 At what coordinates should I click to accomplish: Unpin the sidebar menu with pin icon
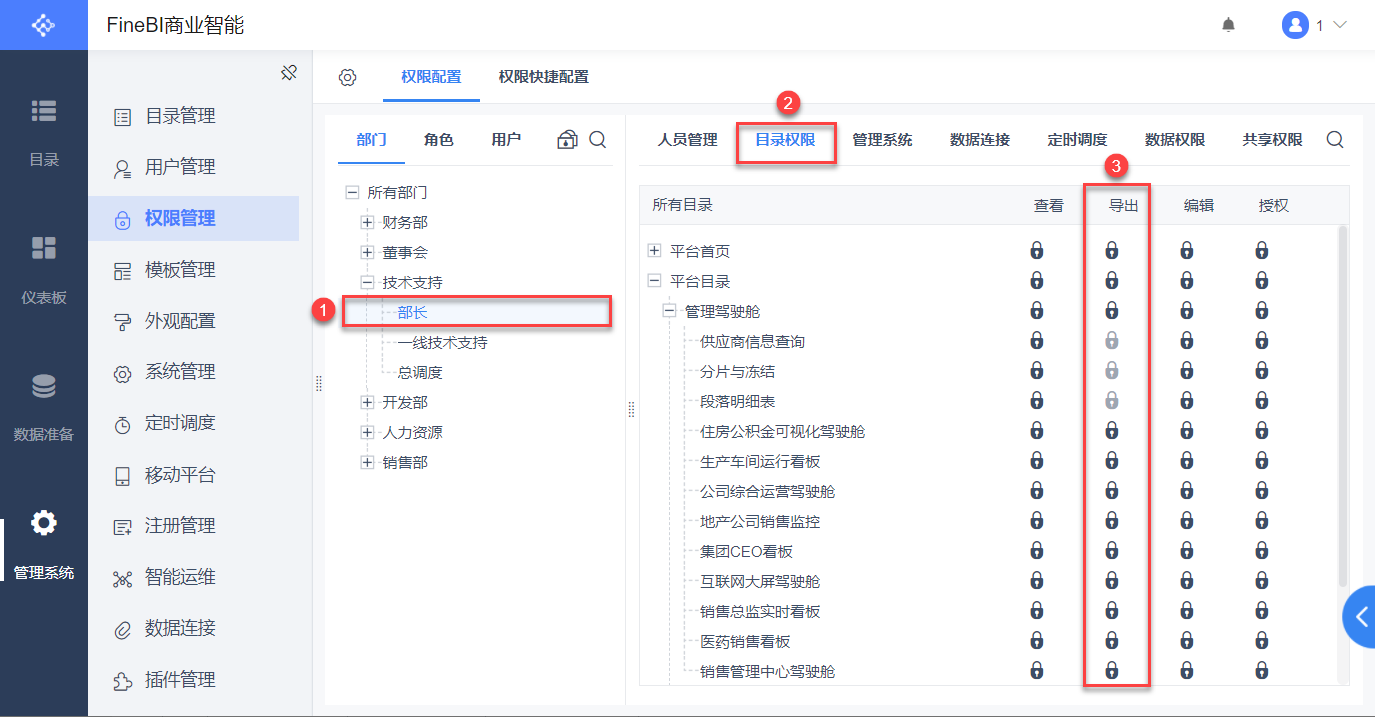coord(289,72)
